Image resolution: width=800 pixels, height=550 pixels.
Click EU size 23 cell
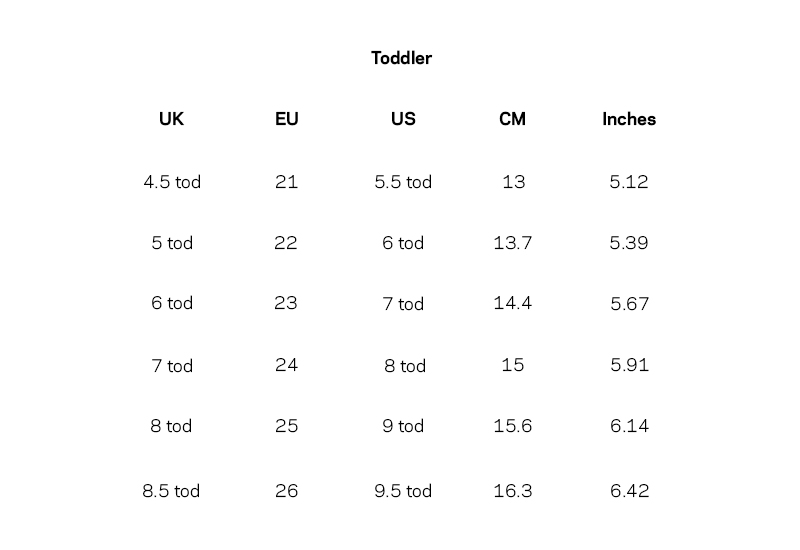[x=286, y=303]
